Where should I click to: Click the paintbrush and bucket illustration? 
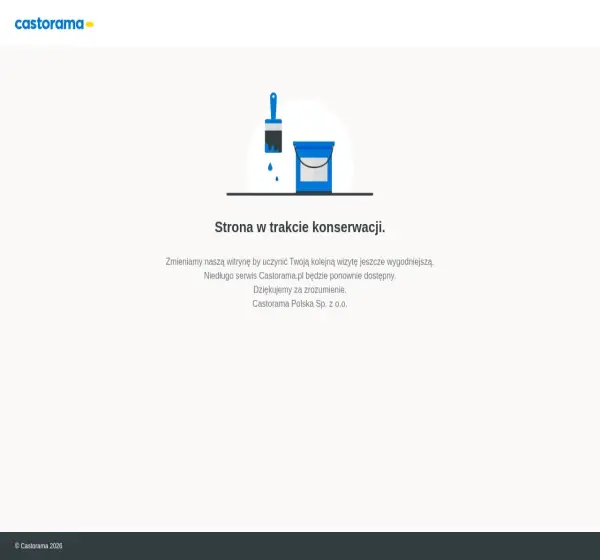coord(300,144)
